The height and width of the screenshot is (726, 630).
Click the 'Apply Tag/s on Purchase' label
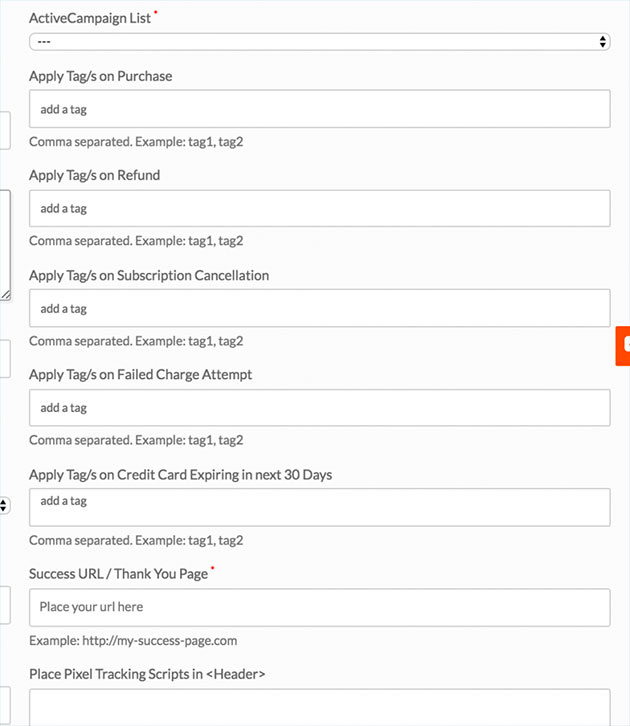click(100, 76)
